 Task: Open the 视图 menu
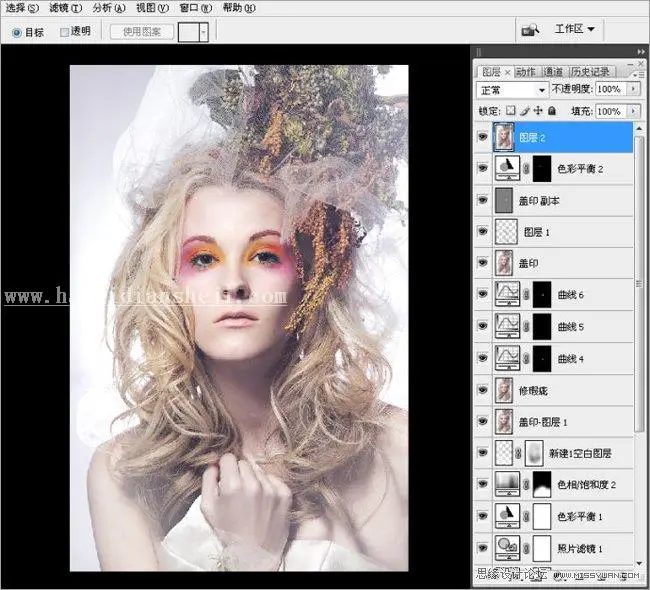coord(153,8)
